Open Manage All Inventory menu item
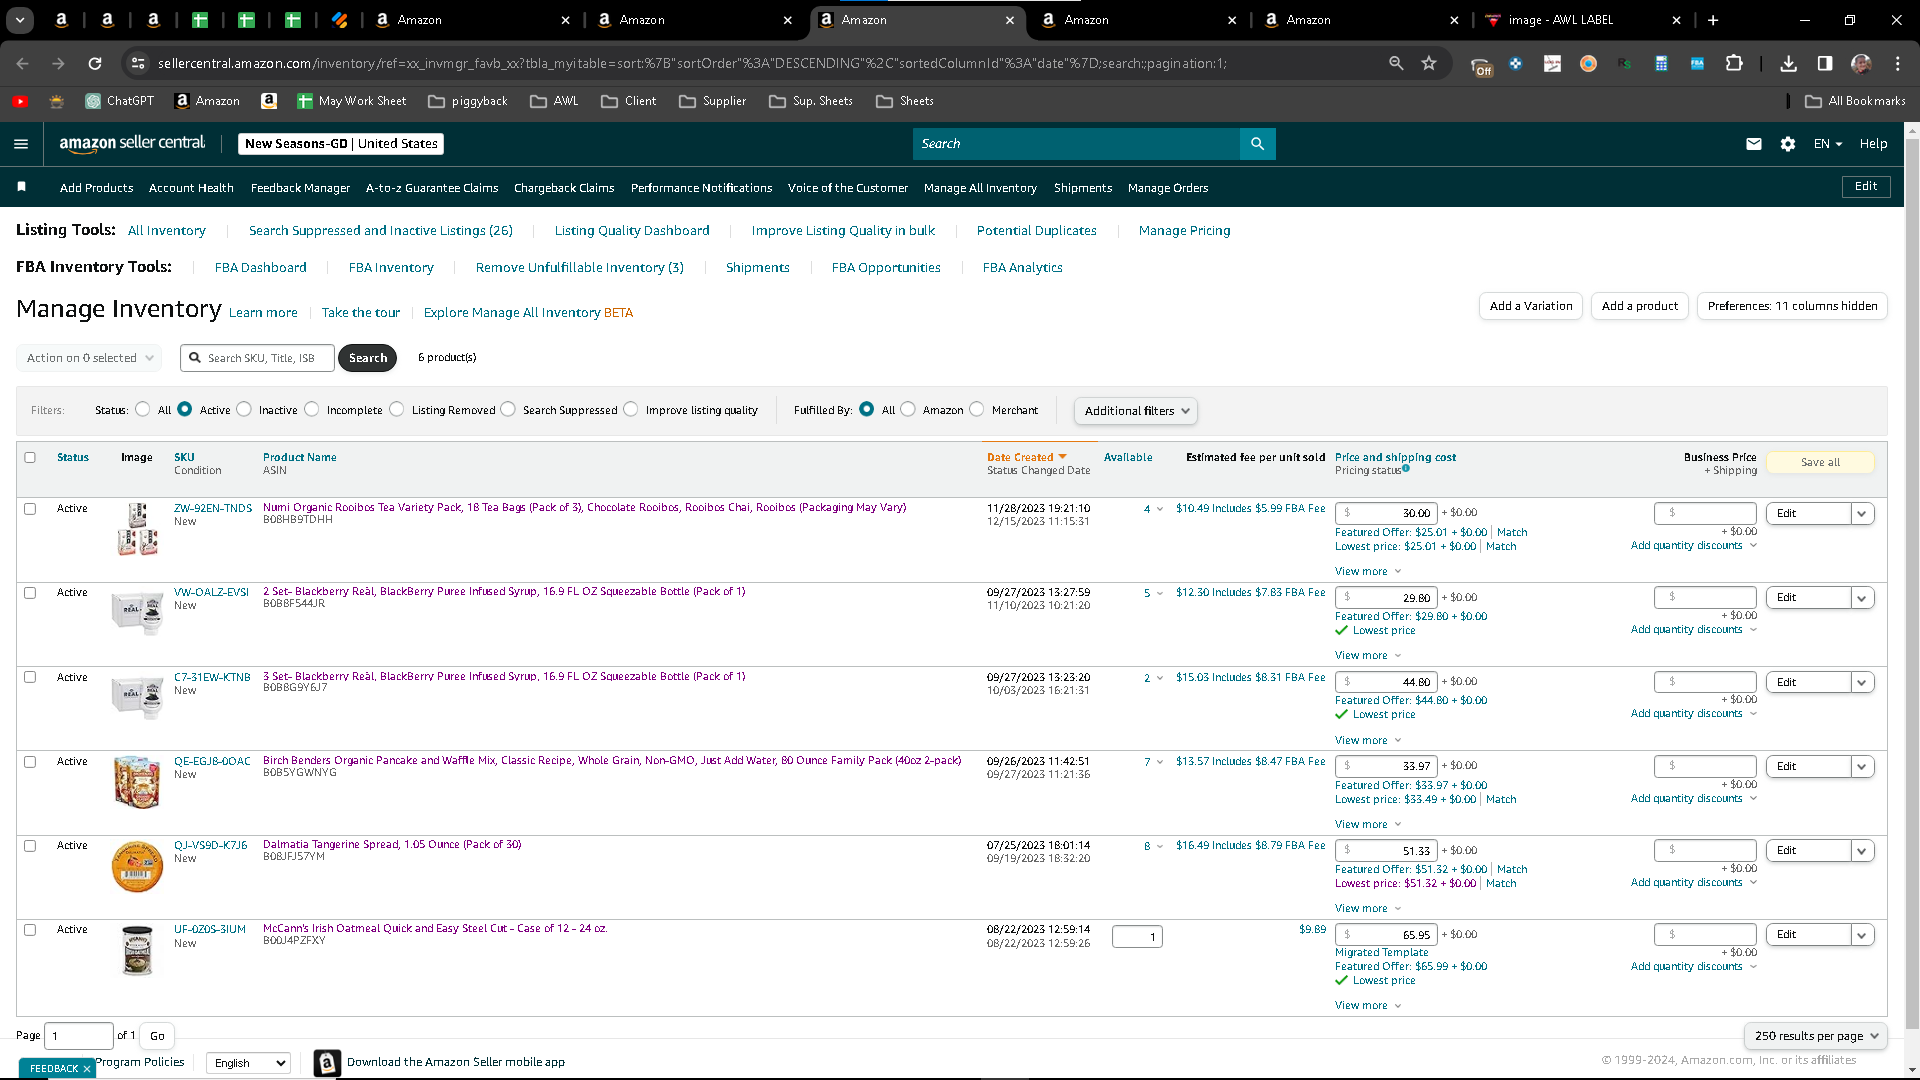 980,188
